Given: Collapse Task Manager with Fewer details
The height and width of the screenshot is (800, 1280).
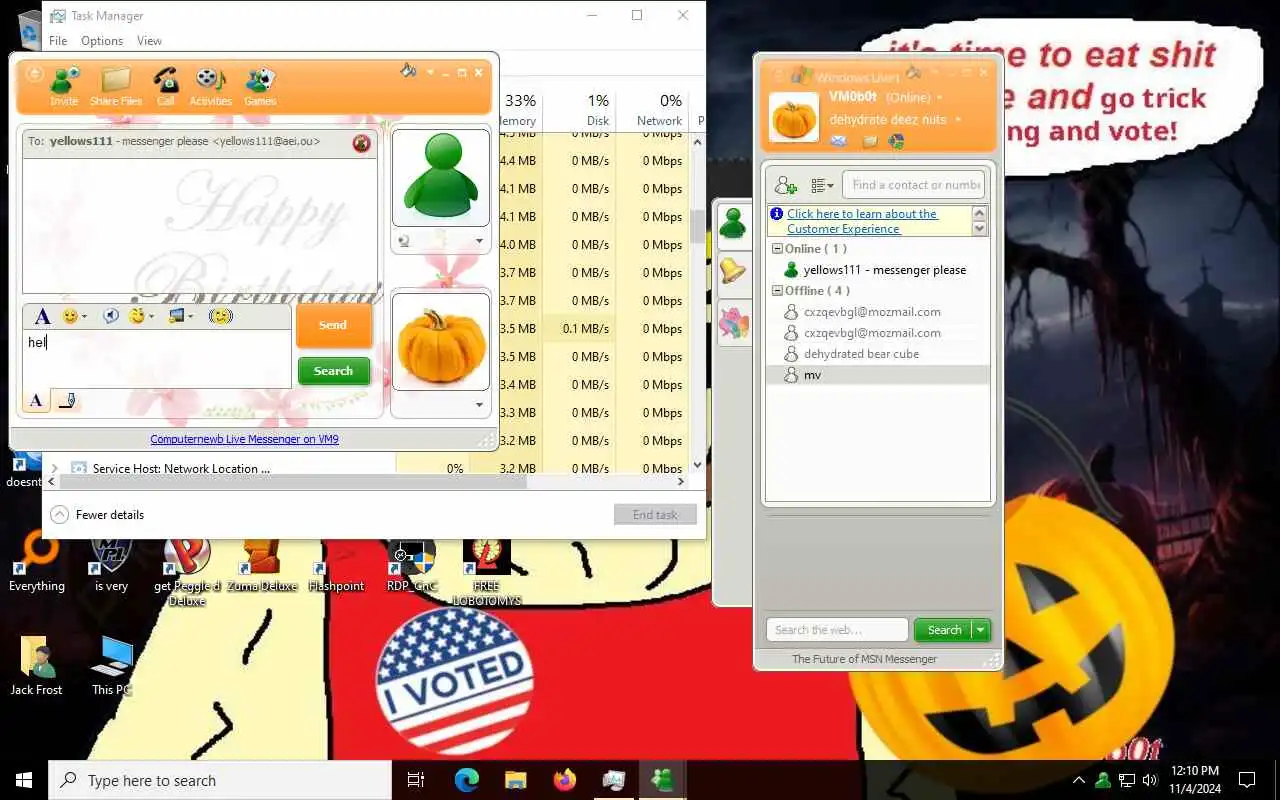Looking at the screenshot, I should pos(97,515).
